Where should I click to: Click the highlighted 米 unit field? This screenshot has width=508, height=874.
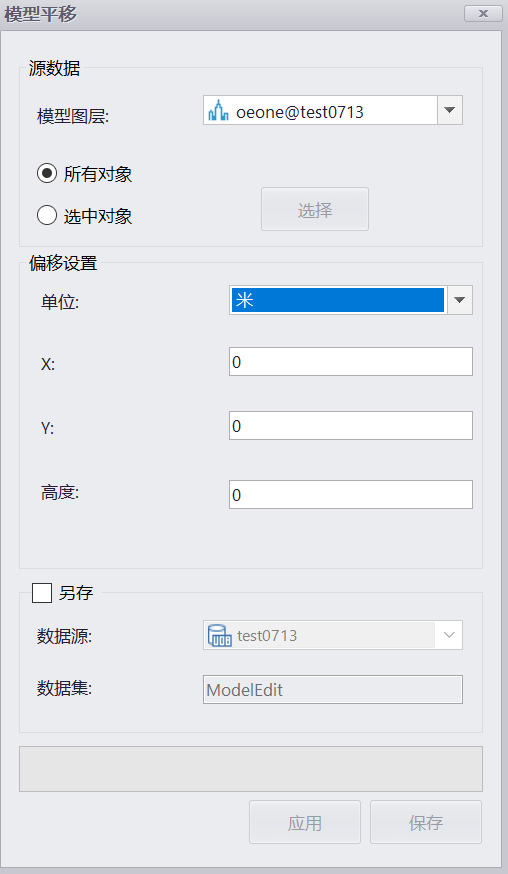(338, 300)
